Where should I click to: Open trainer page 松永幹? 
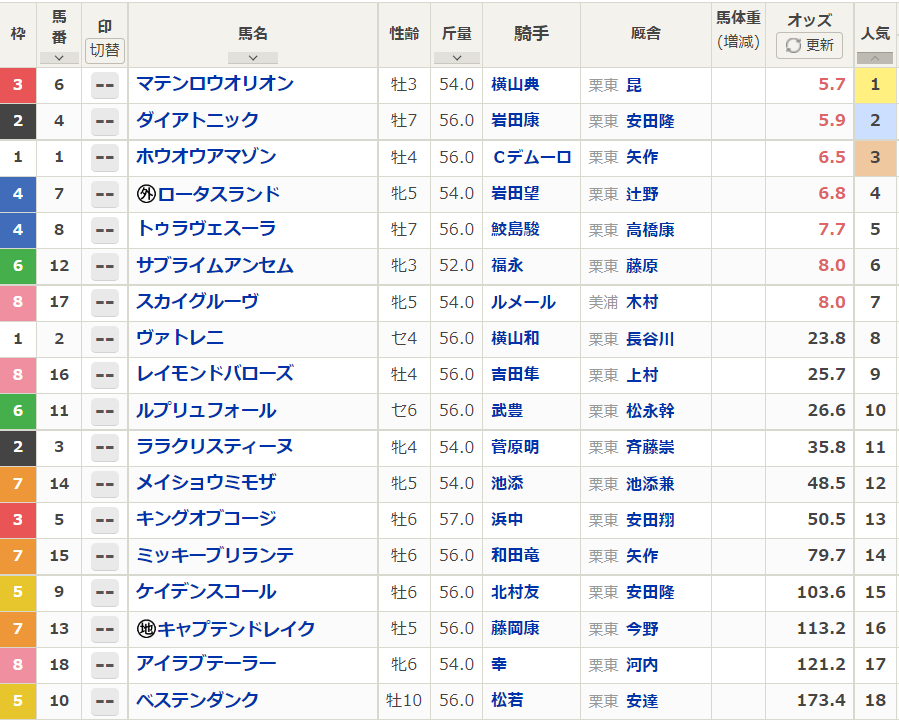(x=650, y=411)
